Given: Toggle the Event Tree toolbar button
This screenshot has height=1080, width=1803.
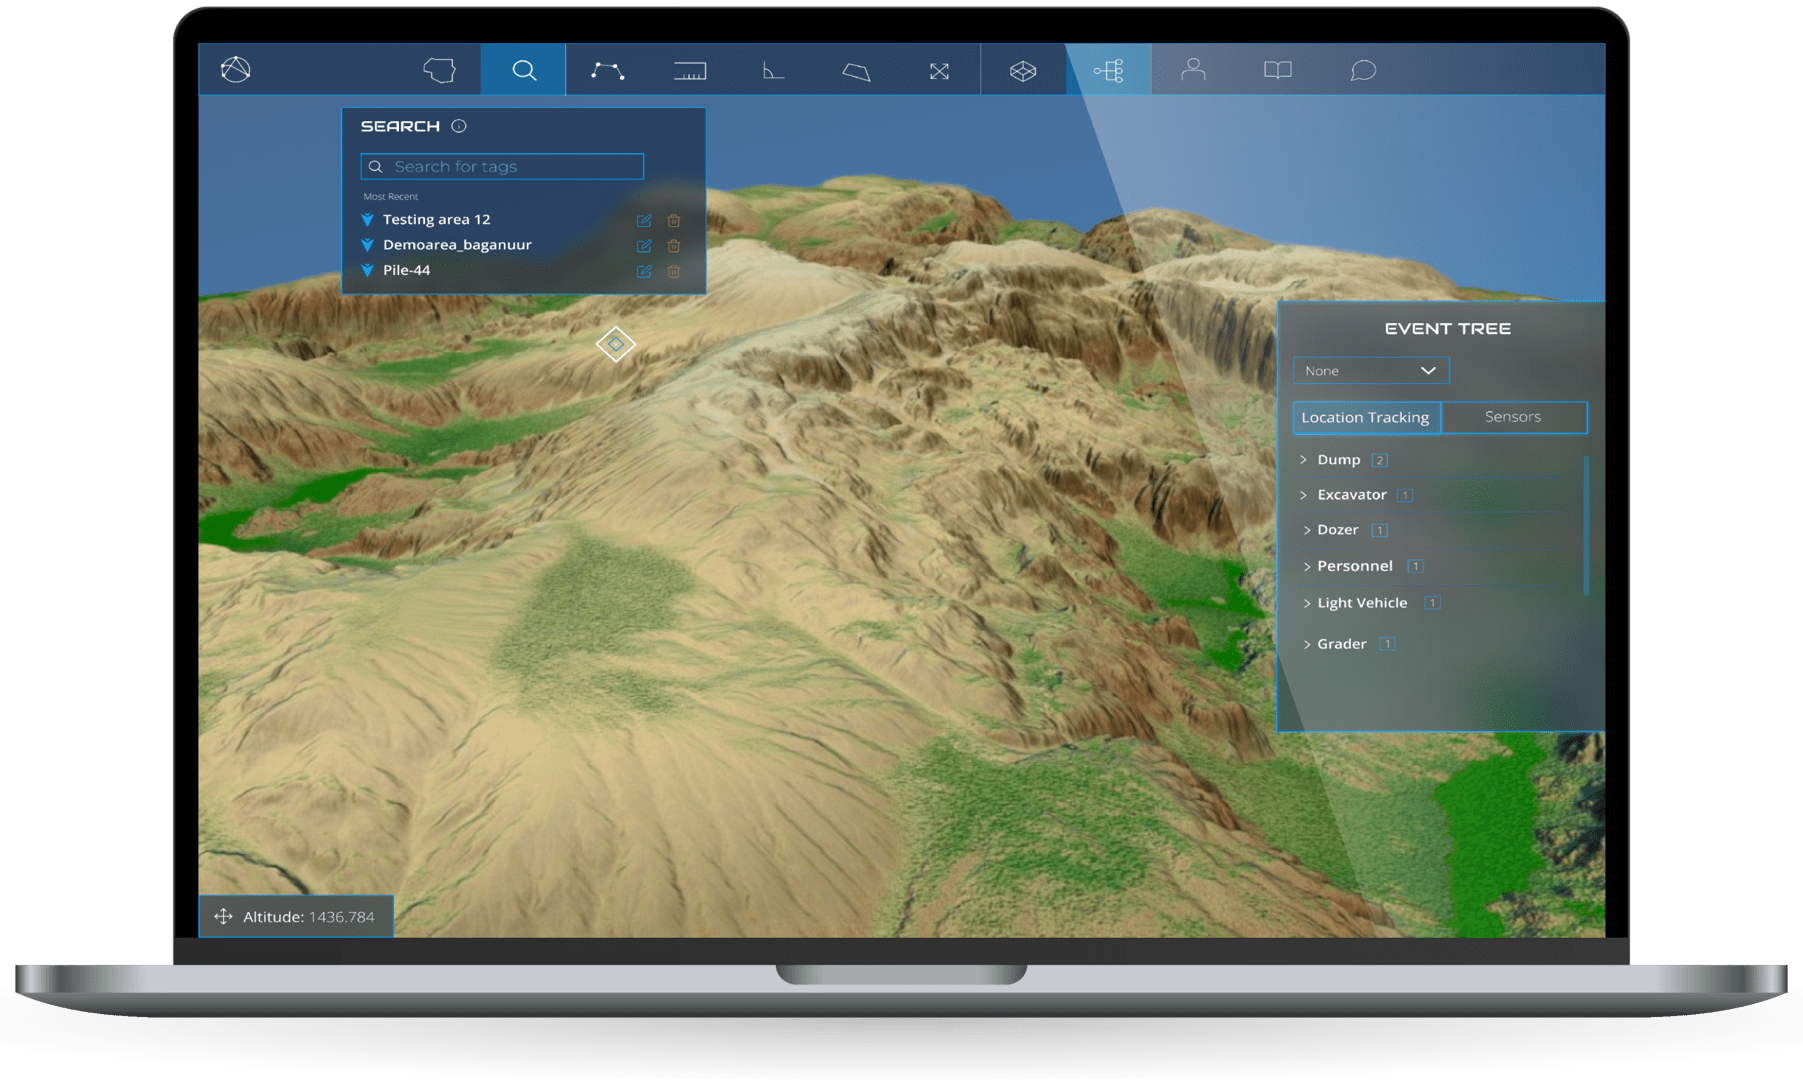Looking at the screenshot, I should [1108, 70].
